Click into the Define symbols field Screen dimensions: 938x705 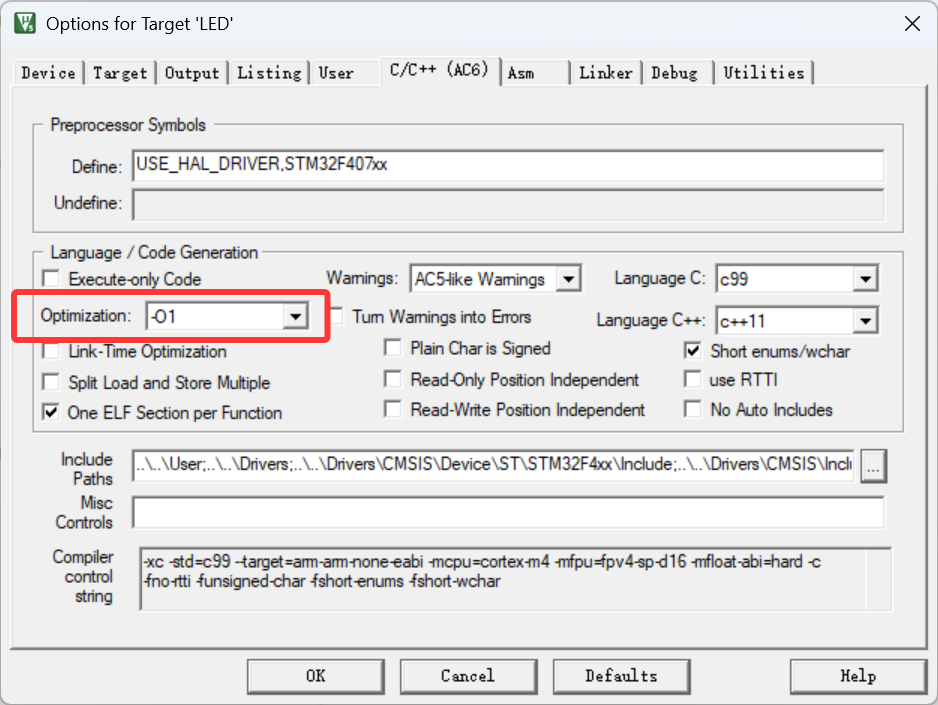tap(507, 165)
